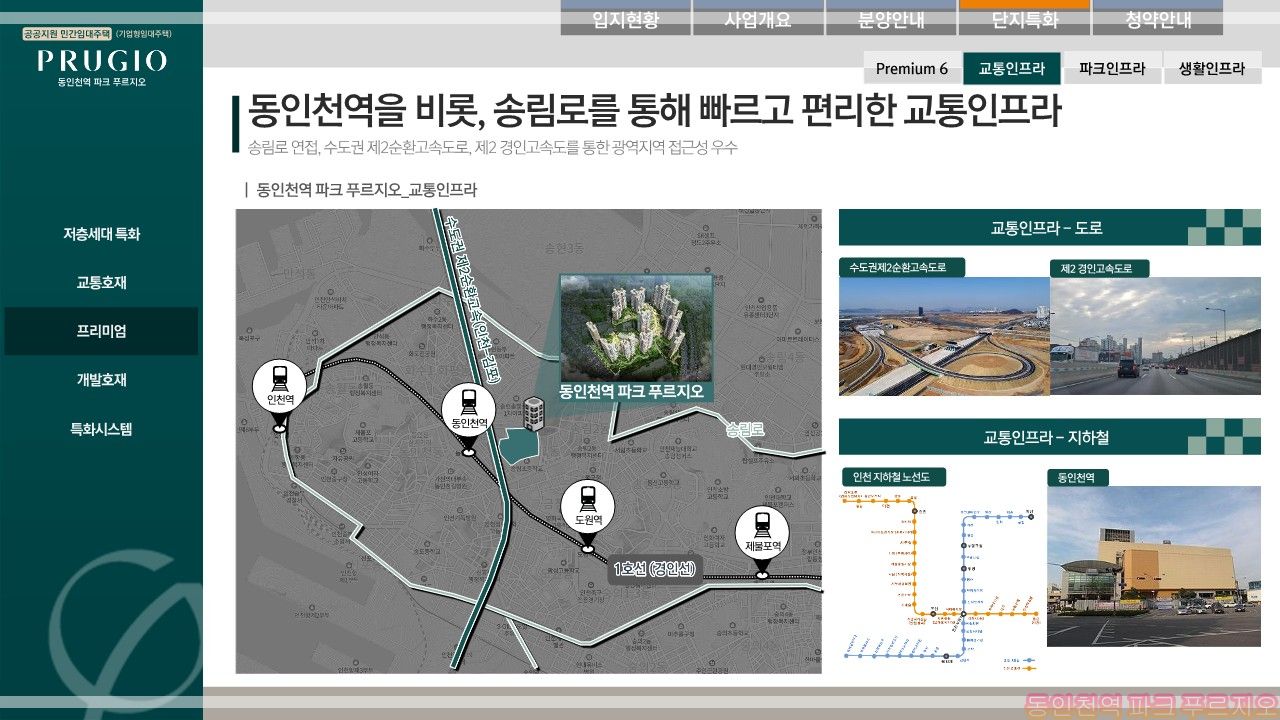
Task: Switch to the Premium 6 tab
Action: point(912,68)
